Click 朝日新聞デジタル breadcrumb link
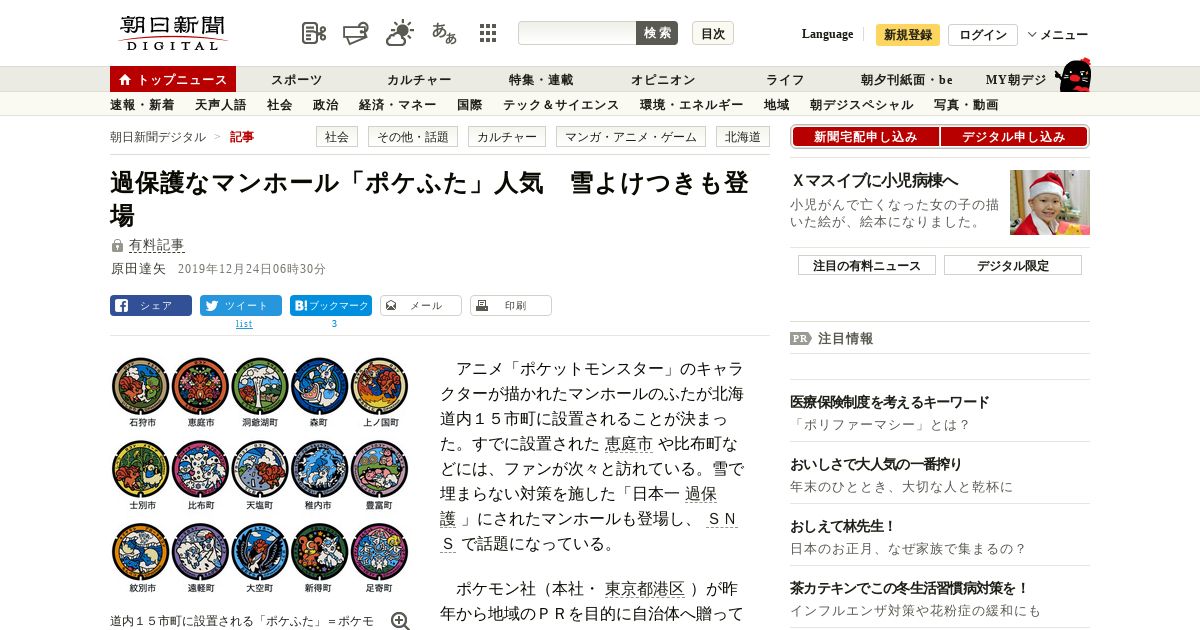This screenshot has width=1200, height=630. pos(158,137)
